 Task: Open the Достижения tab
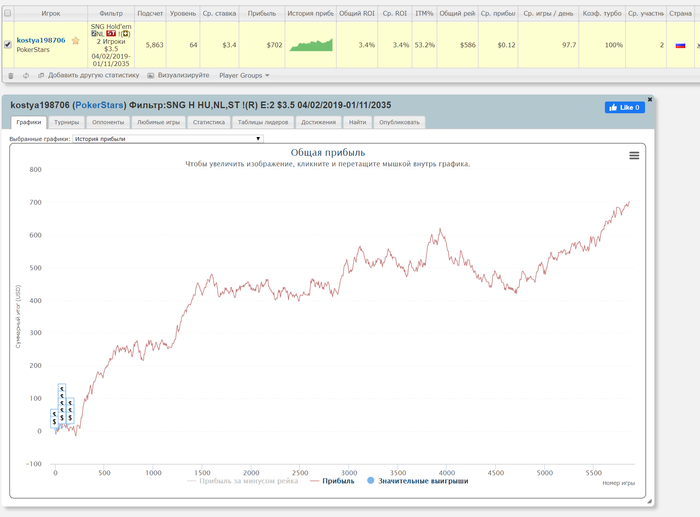coord(318,122)
